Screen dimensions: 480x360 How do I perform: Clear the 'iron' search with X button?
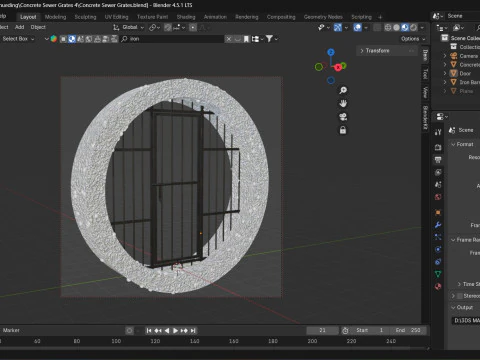[x=229, y=39]
